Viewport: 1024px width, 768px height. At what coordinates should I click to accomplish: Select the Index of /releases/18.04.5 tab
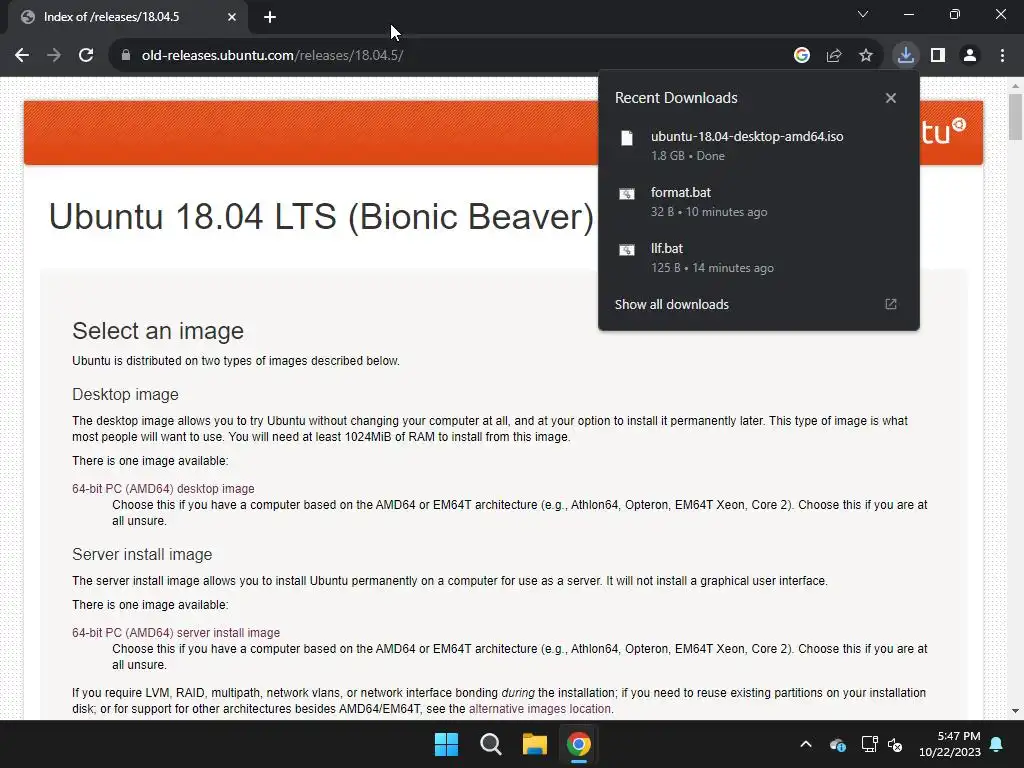coord(127,17)
